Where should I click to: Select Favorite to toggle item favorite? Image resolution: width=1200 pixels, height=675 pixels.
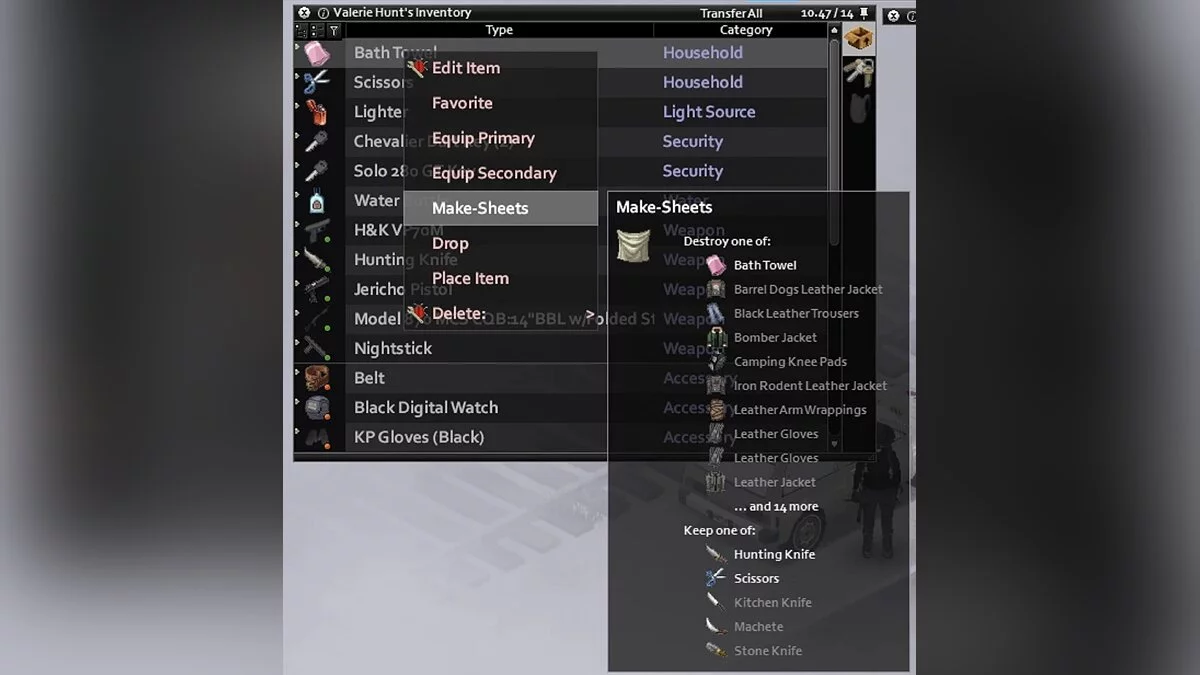pos(462,103)
